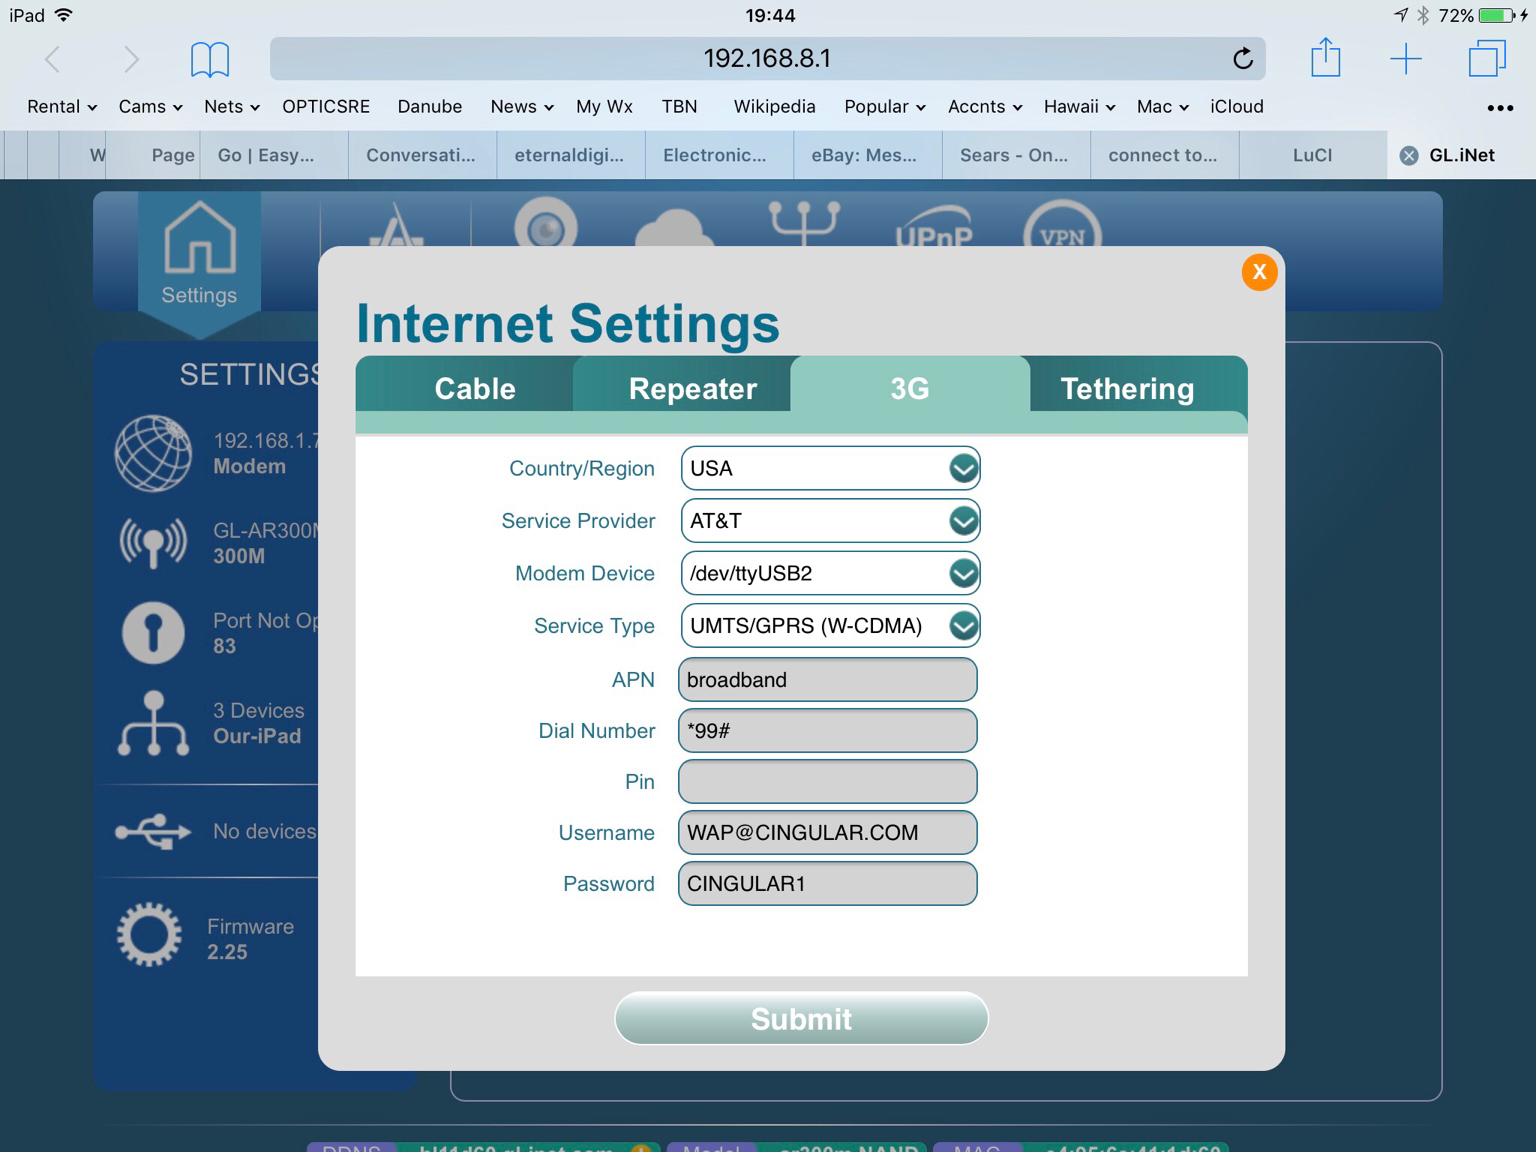This screenshot has height=1152, width=1536.
Task: Click the network devices tree icon
Action: tap(153, 723)
